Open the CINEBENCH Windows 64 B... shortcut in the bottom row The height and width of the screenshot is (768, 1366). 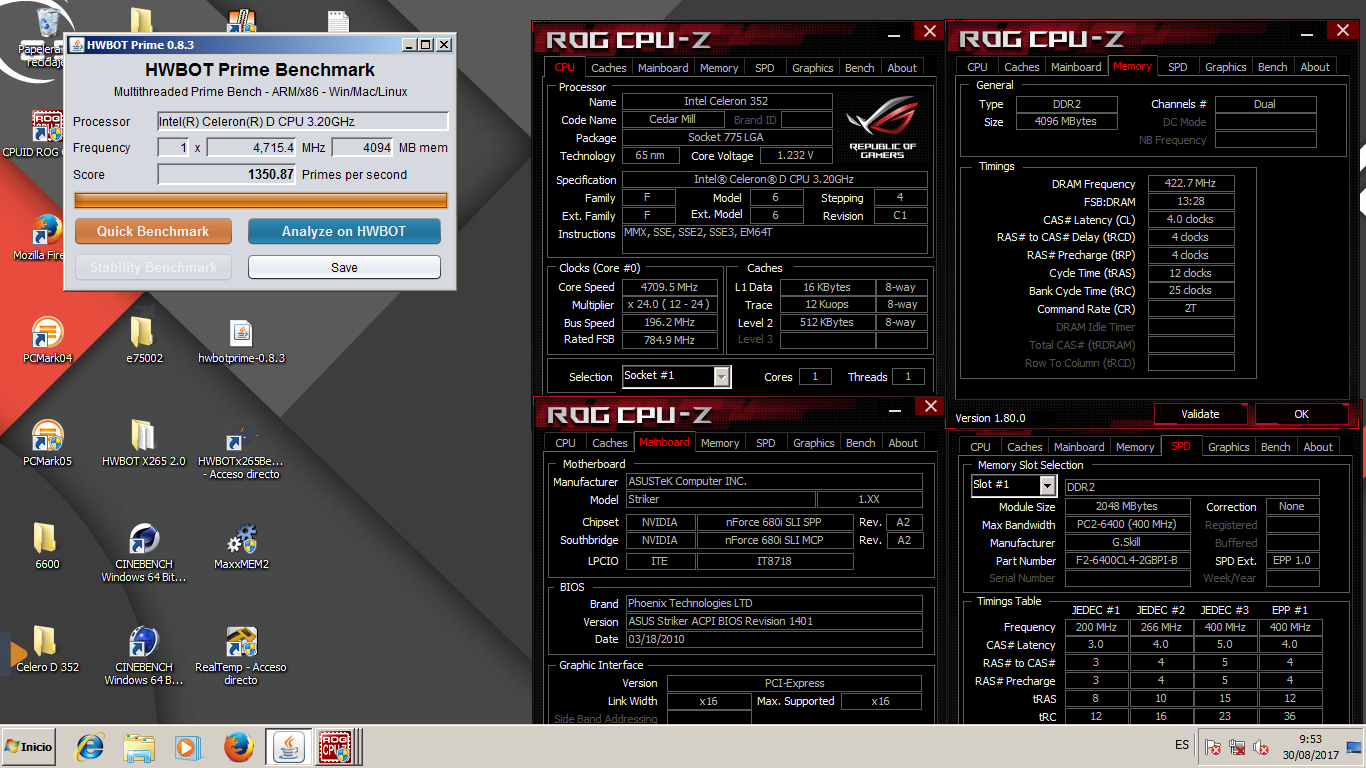pos(143,656)
